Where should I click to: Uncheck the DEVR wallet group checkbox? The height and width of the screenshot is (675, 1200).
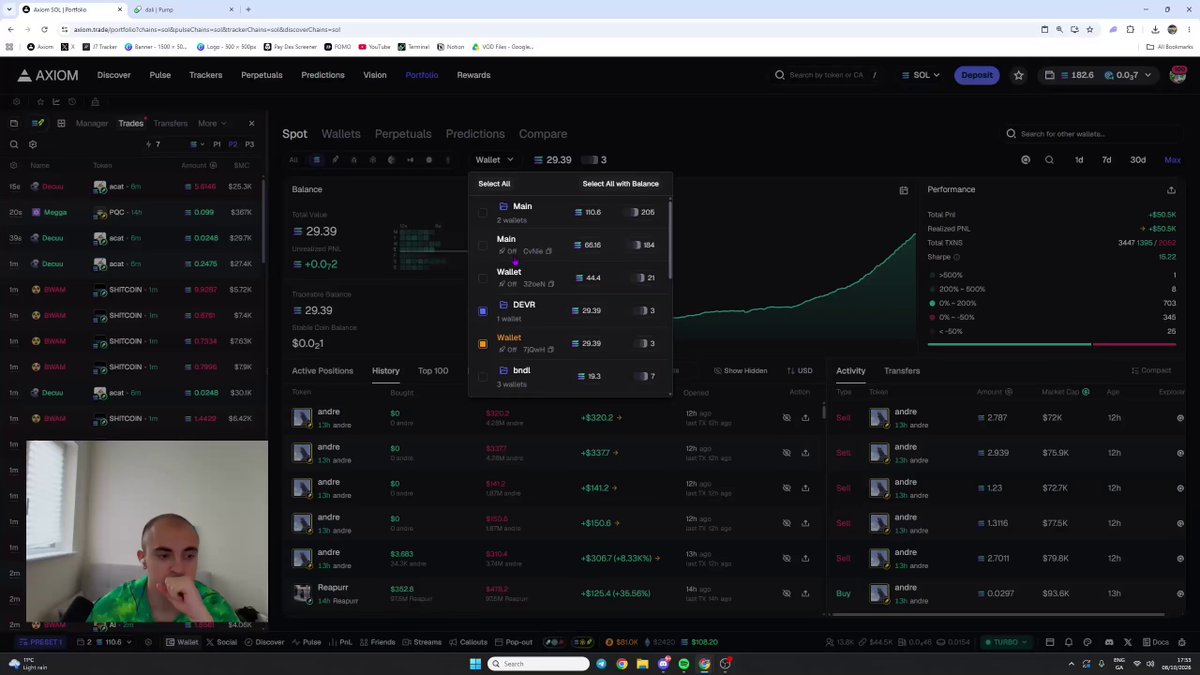pos(483,311)
